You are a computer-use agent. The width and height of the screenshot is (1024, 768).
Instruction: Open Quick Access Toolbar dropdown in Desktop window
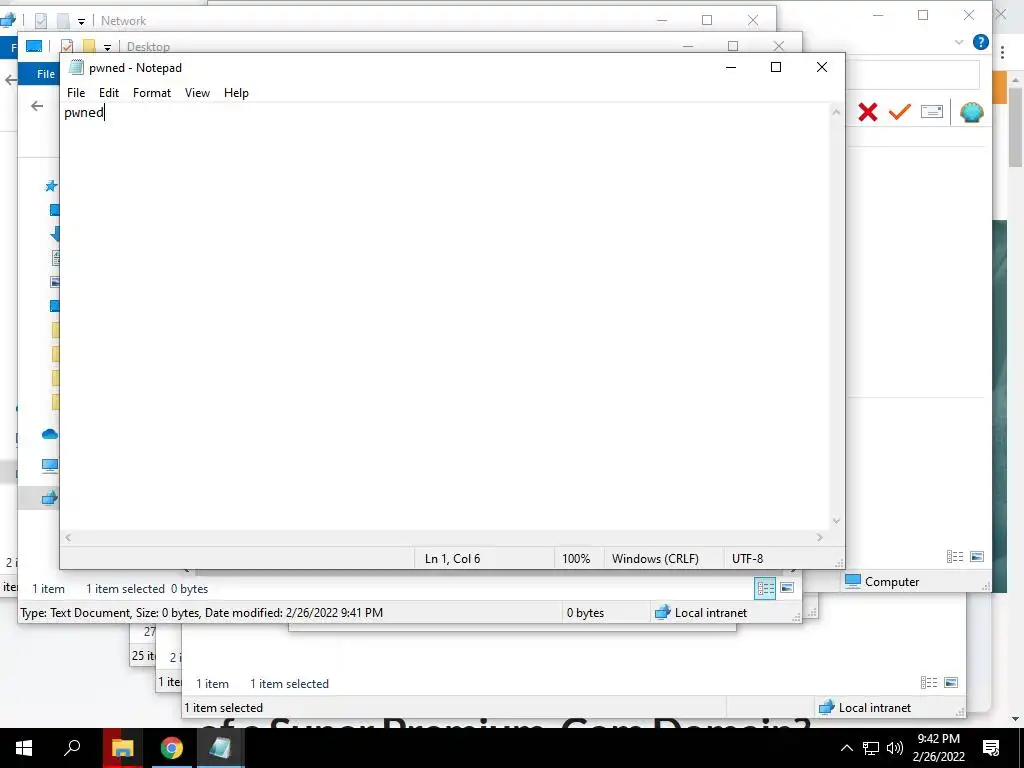point(107,47)
